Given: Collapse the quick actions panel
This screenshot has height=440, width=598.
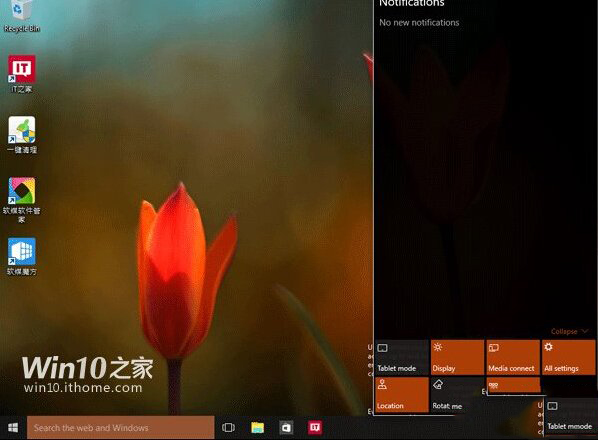Looking at the screenshot, I should point(569,331).
